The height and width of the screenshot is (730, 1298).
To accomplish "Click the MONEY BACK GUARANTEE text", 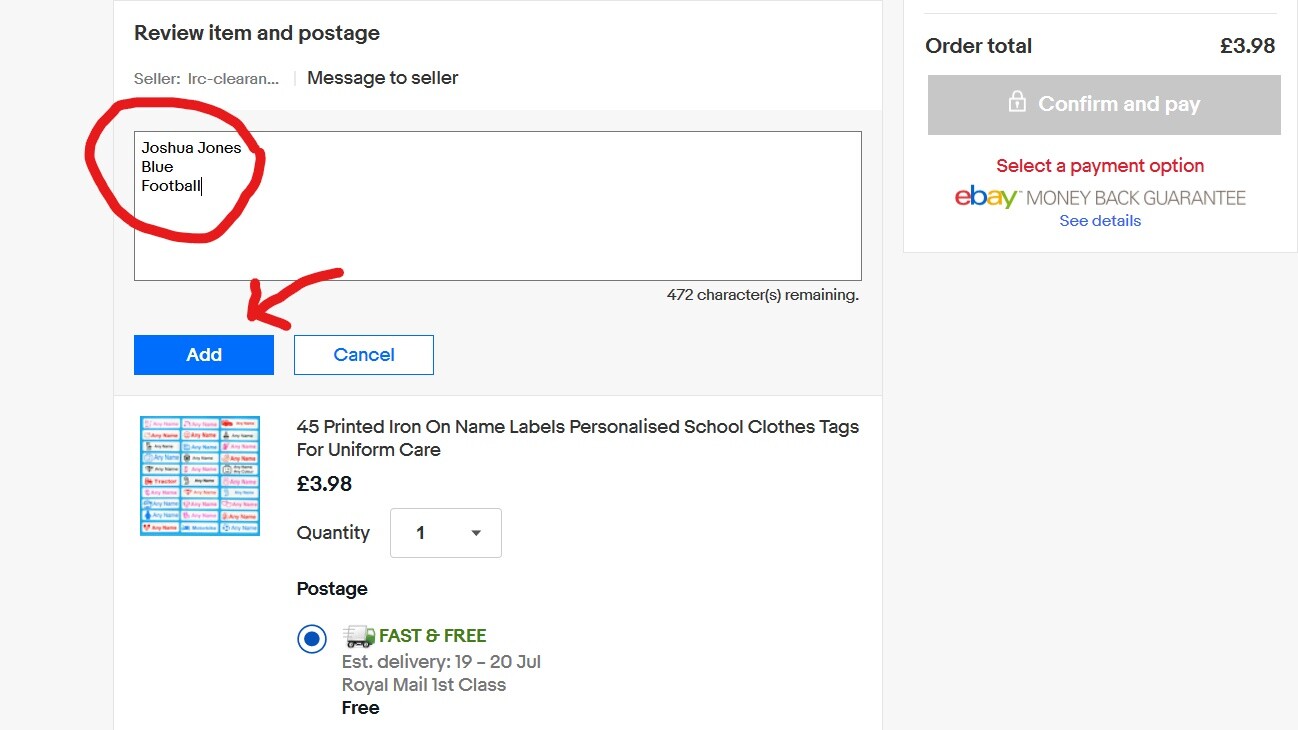I will coord(1136,198).
